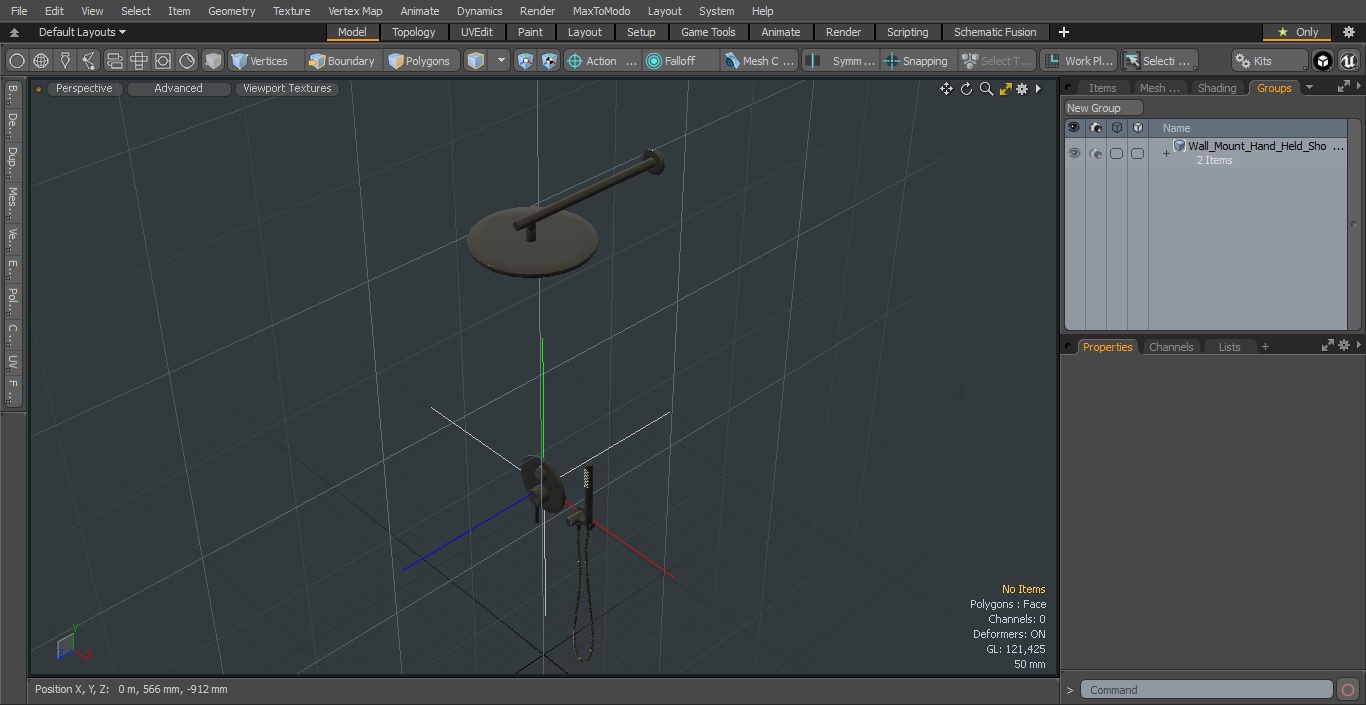Add new layout tab with plus
This screenshot has width=1366, height=705.
tap(1063, 32)
